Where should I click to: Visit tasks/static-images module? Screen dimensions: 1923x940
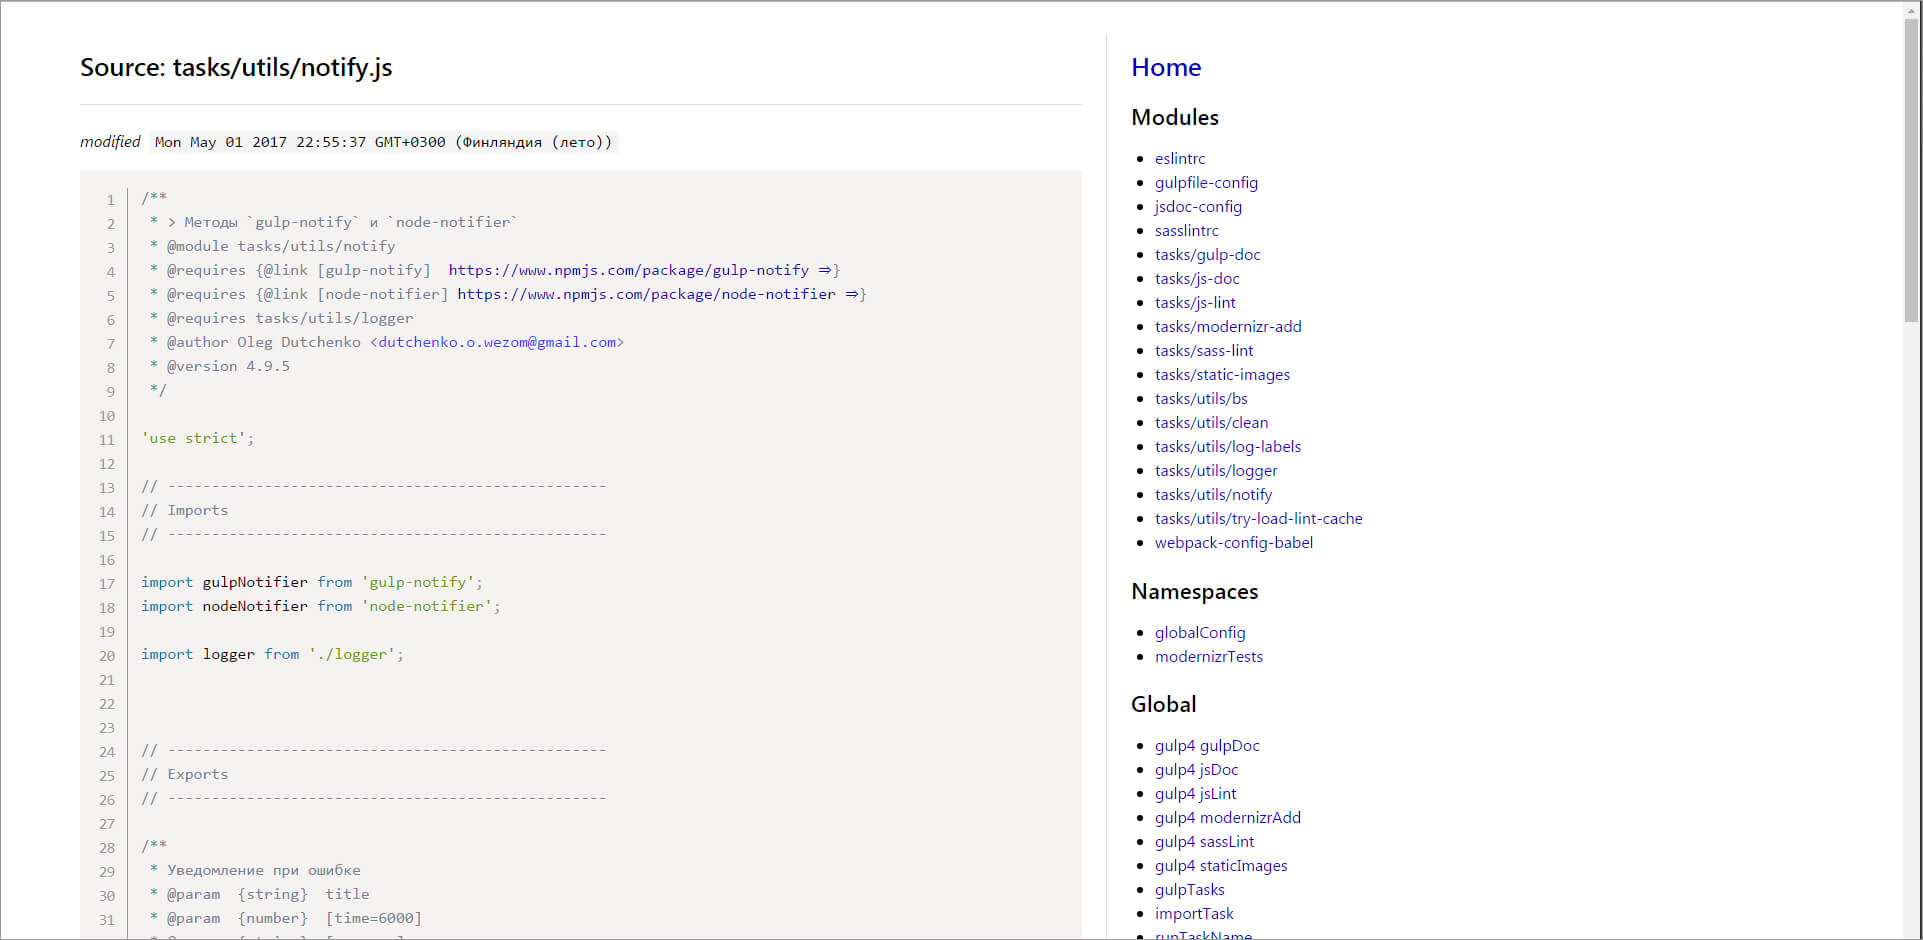click(x=1222, y=374)
